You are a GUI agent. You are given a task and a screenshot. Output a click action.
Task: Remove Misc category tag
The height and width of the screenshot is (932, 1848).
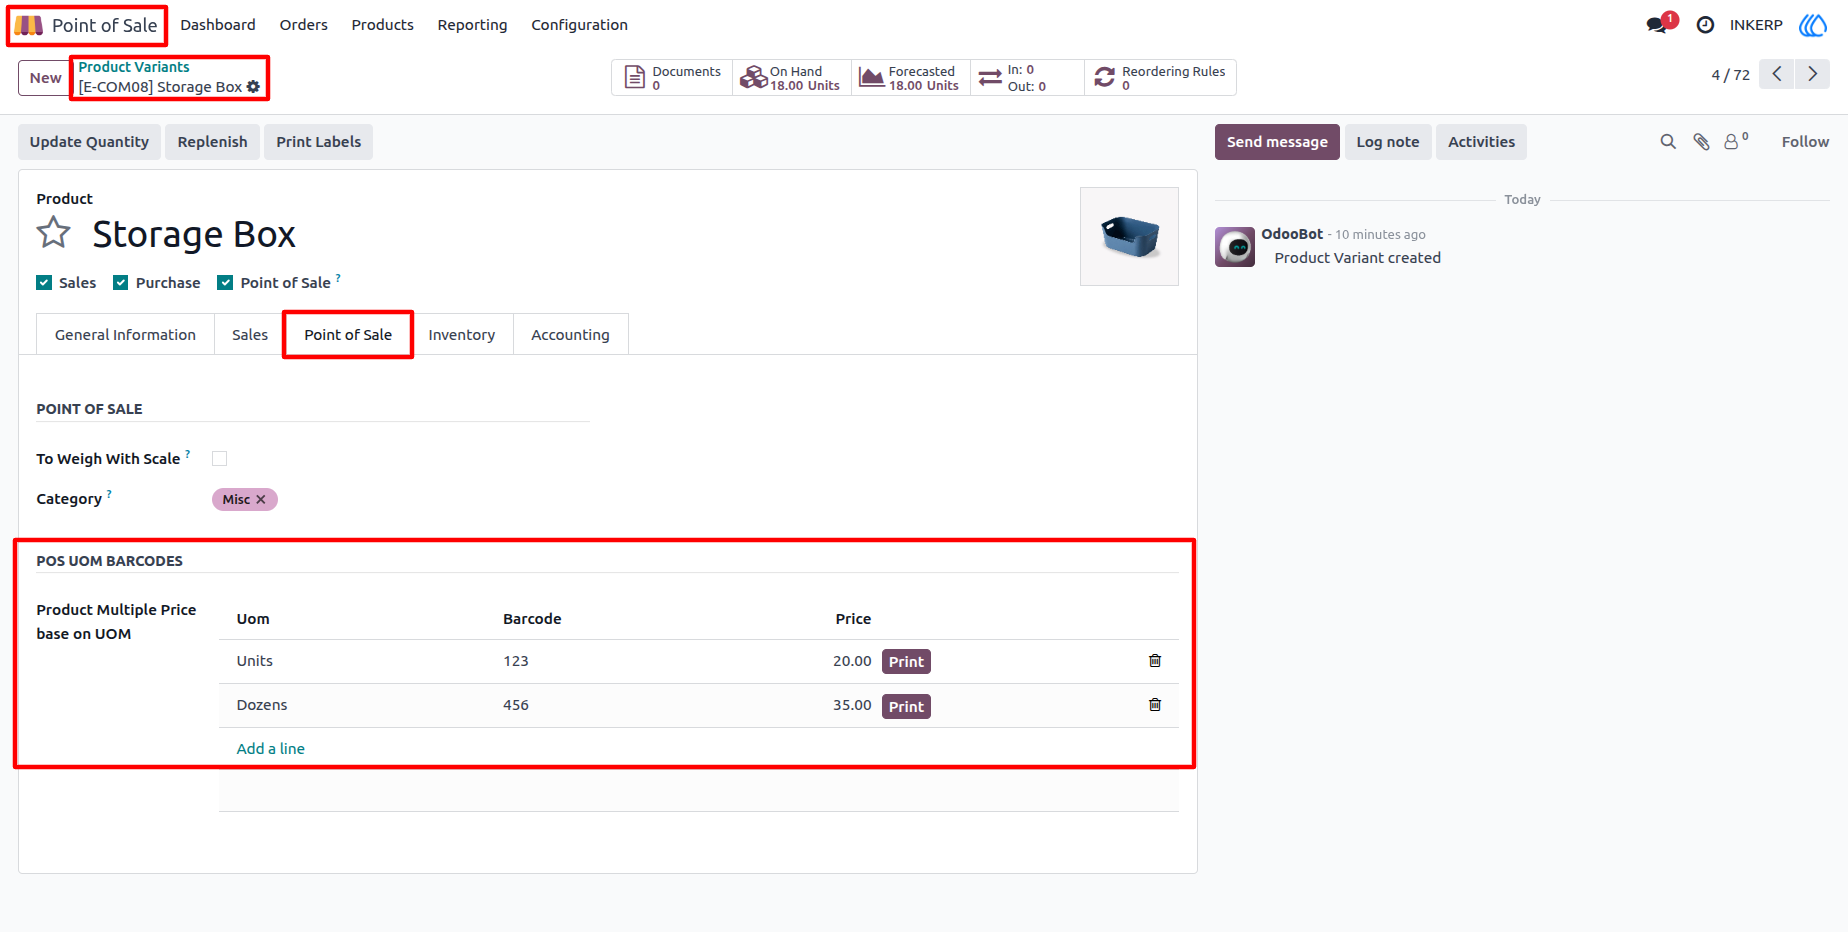pos(261,500)
